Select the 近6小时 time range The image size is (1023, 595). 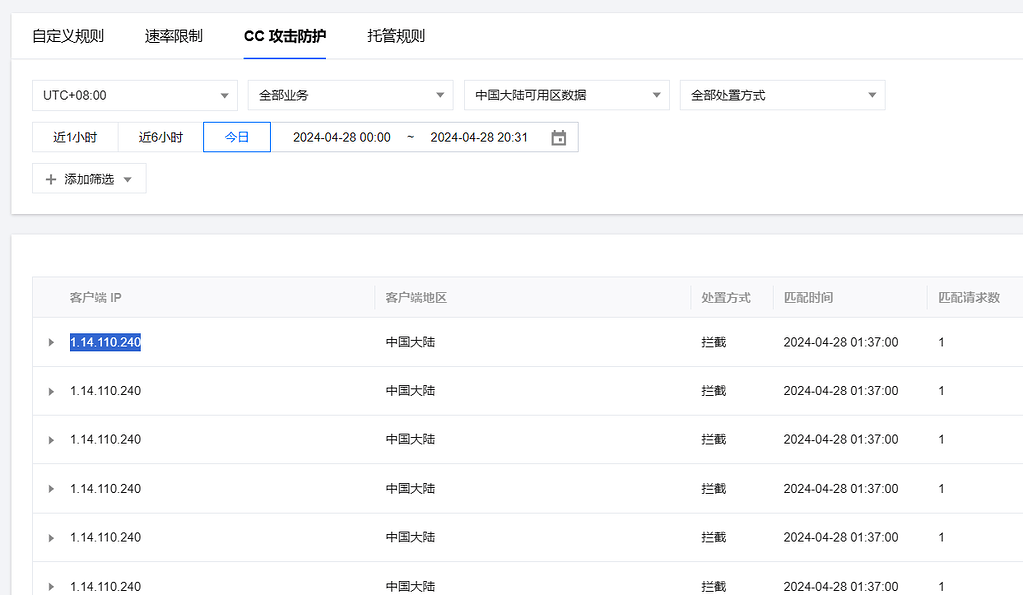click(159, 137)
